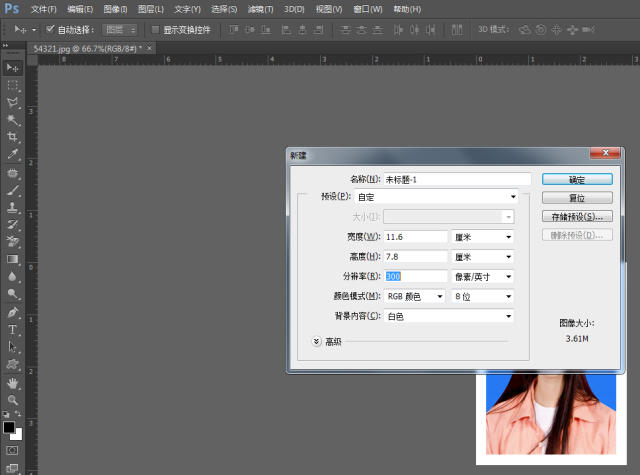640x475 pixels.
Task: Enable the 显示变换控件 checkbox
Action: [155, 30]
